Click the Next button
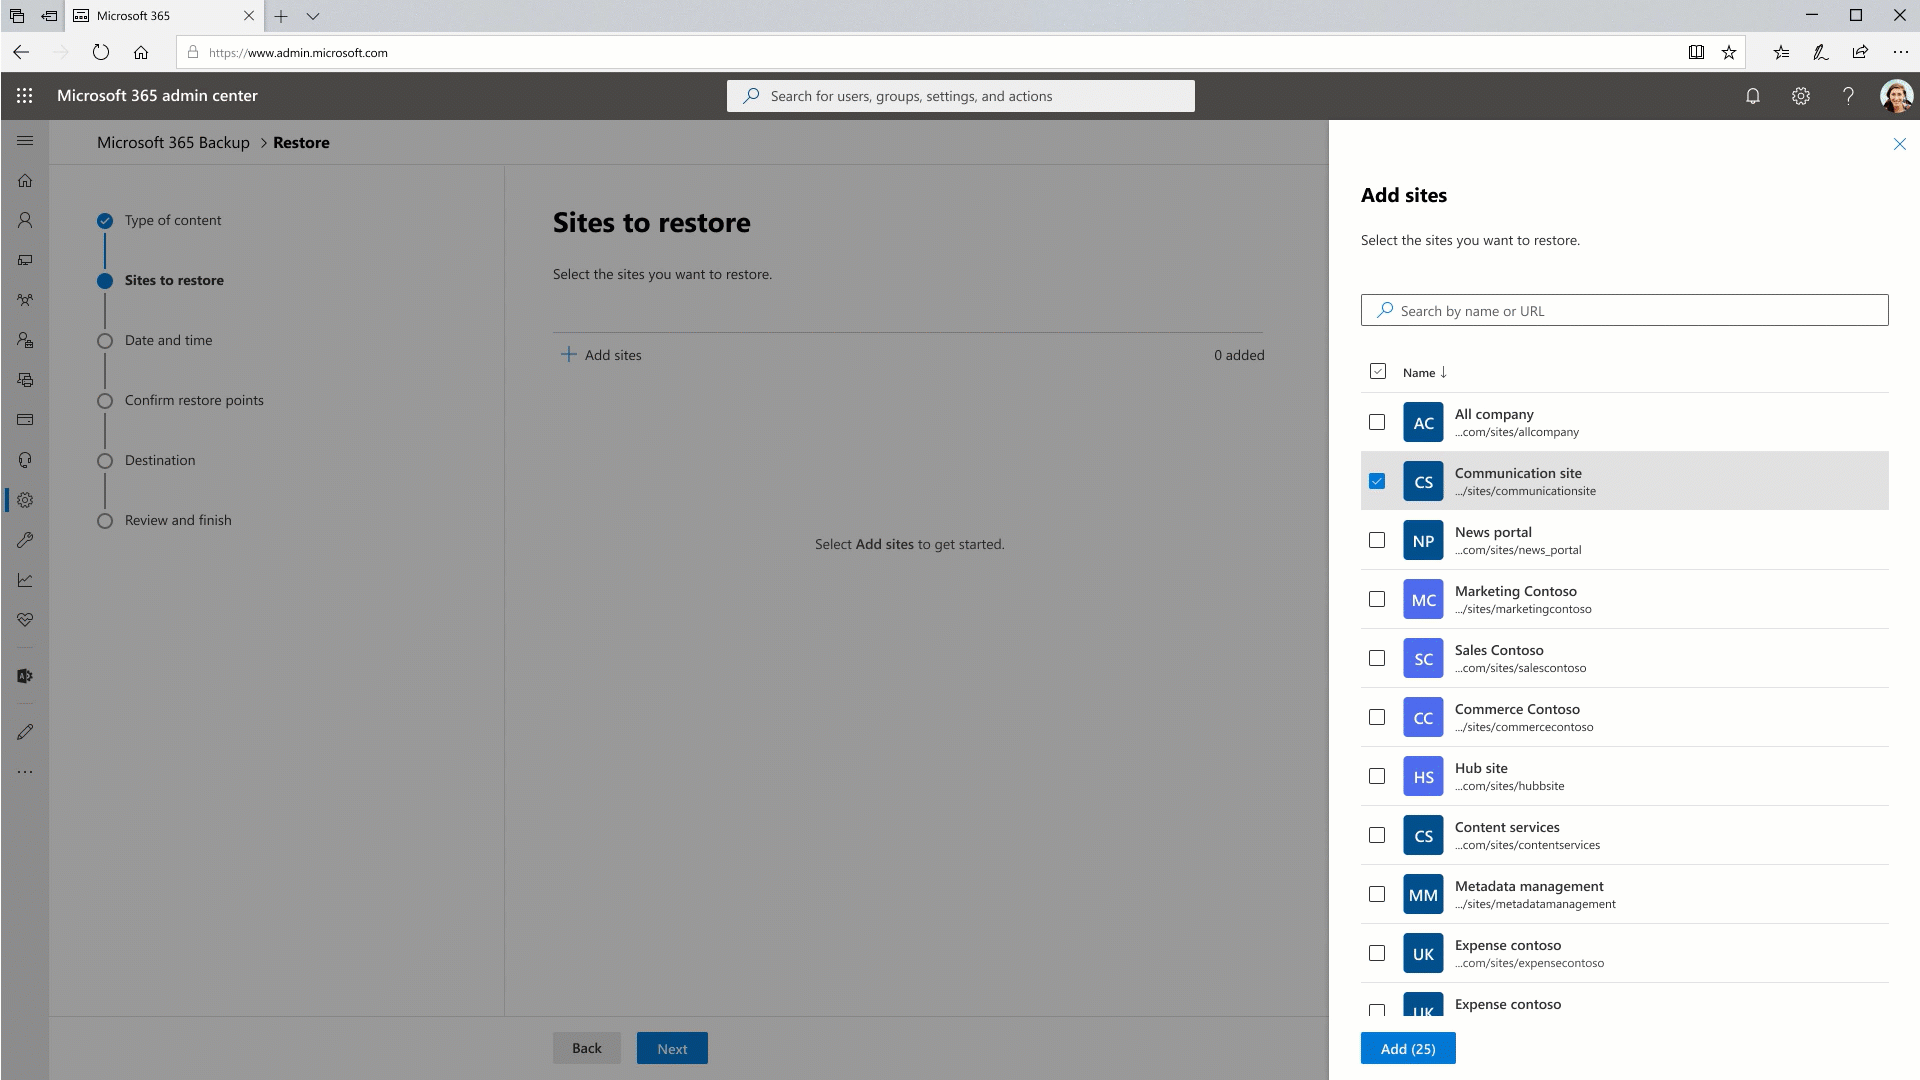 tap(672, 1048)
